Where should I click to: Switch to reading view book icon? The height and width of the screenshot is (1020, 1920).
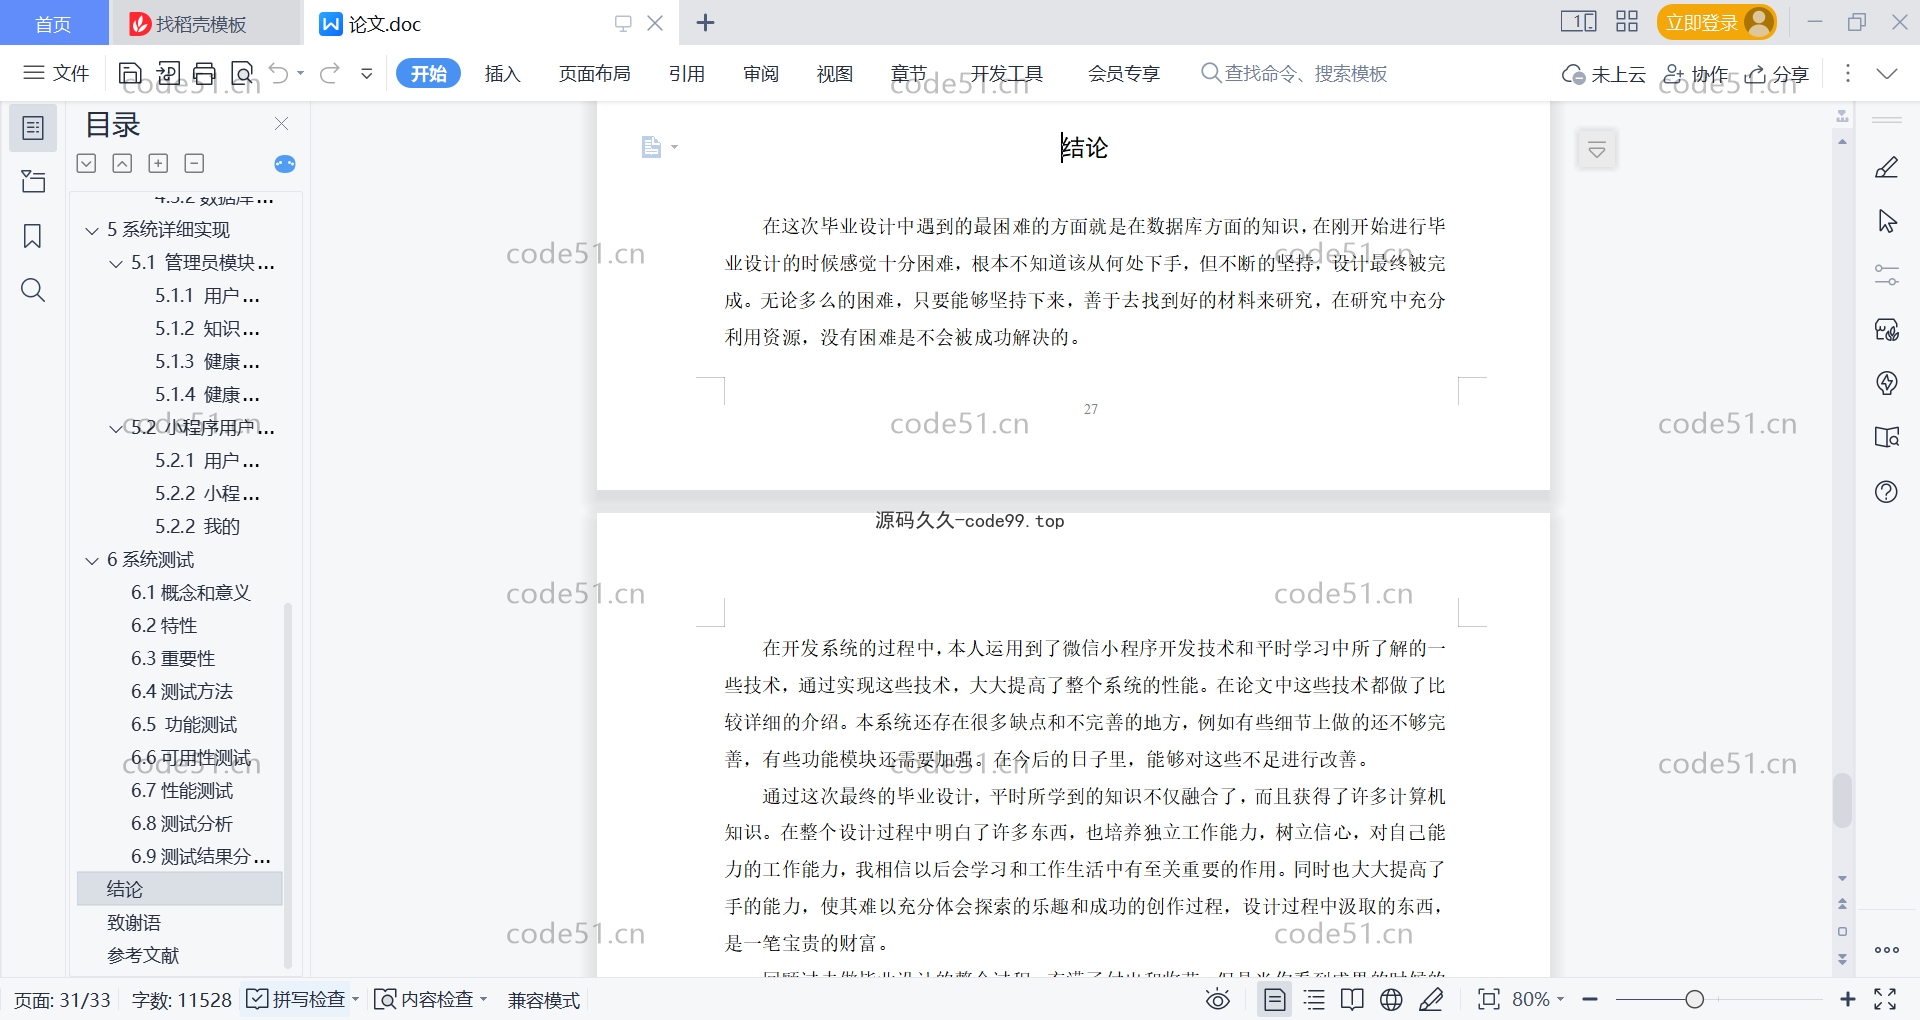click(1352, 999)
